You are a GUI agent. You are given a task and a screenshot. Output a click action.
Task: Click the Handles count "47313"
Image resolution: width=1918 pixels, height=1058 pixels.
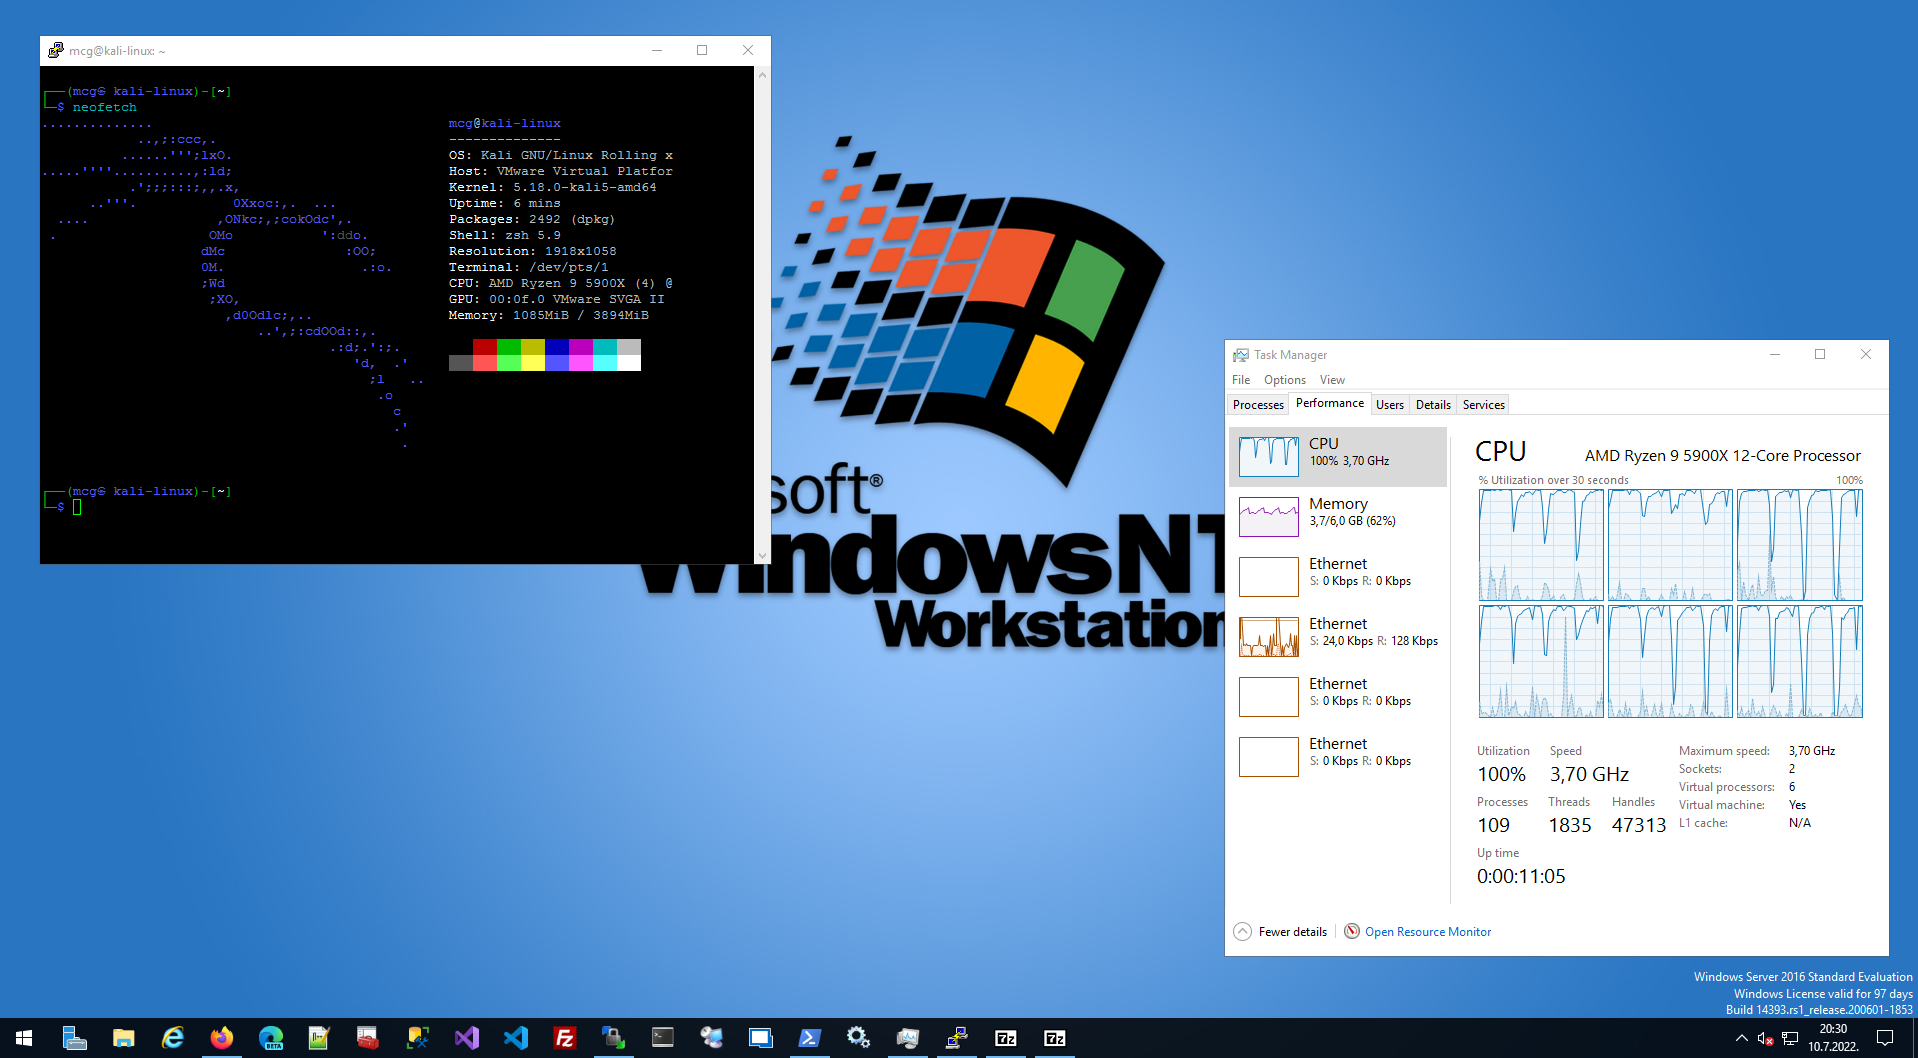click(x=1639, y=825)
